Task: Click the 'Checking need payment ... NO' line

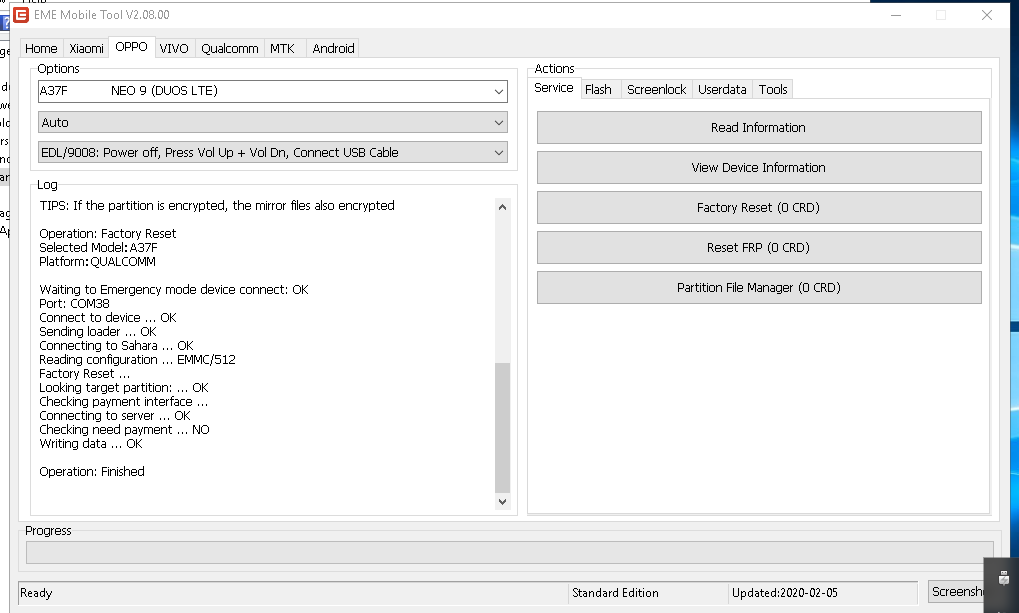Action: pos(124,430)
